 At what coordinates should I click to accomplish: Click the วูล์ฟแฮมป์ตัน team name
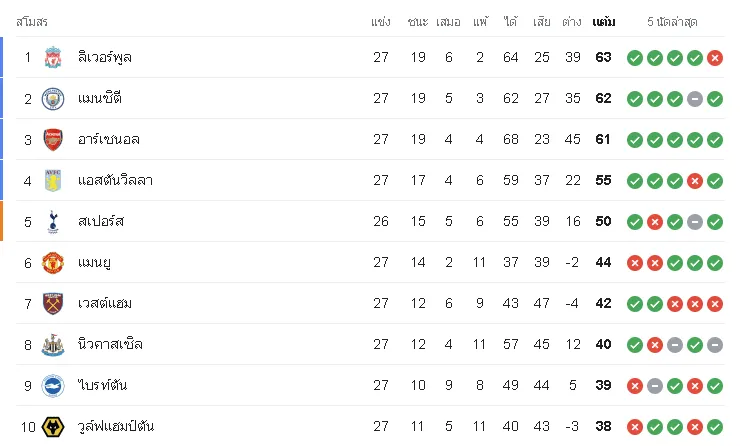point(116,426)
